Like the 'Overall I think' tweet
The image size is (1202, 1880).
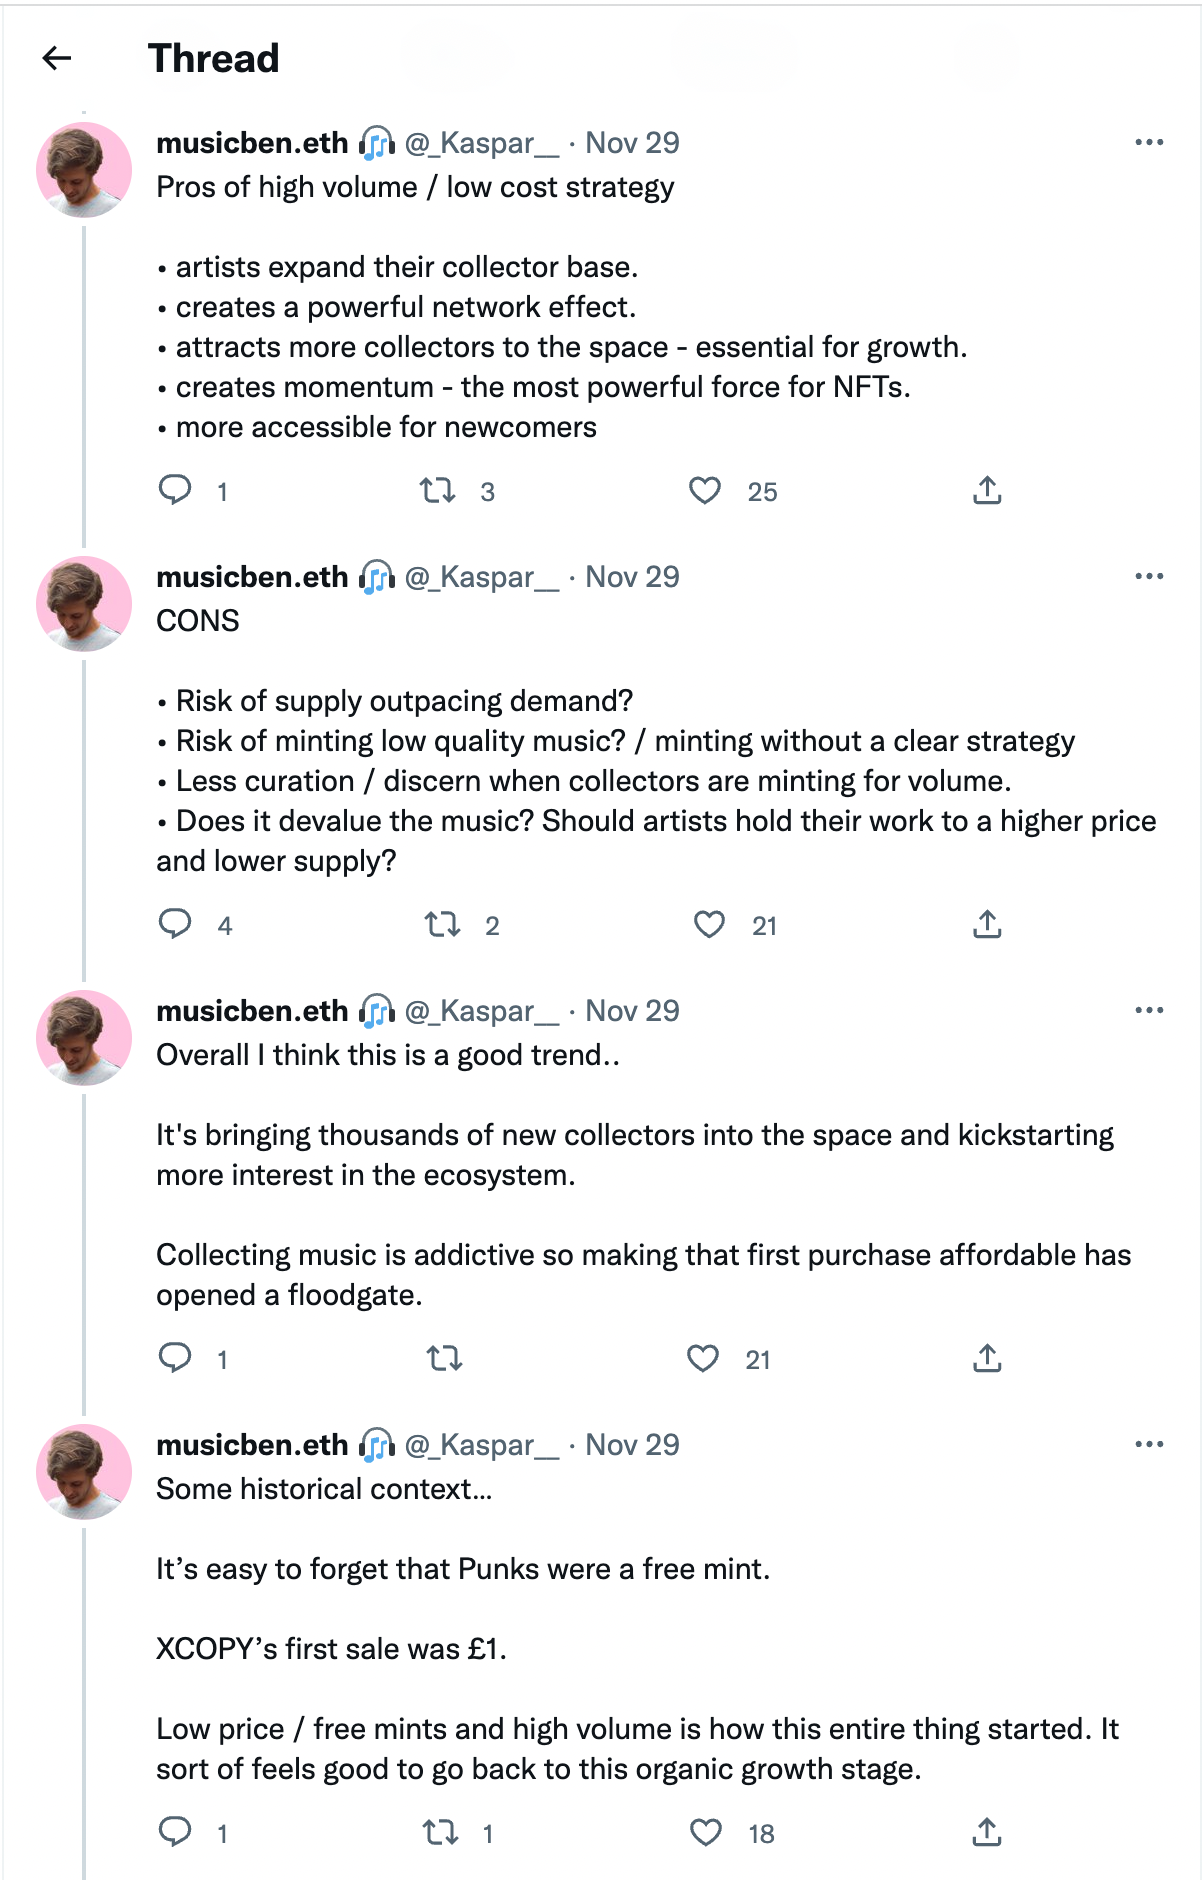(x=703, y=1358)
